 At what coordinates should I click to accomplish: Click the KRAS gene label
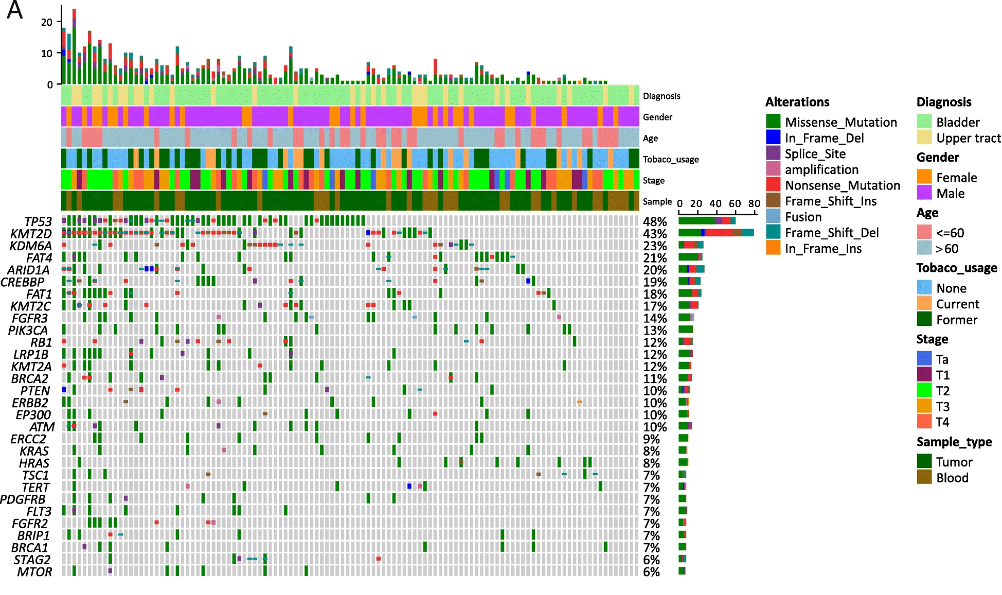pos(35,451)
